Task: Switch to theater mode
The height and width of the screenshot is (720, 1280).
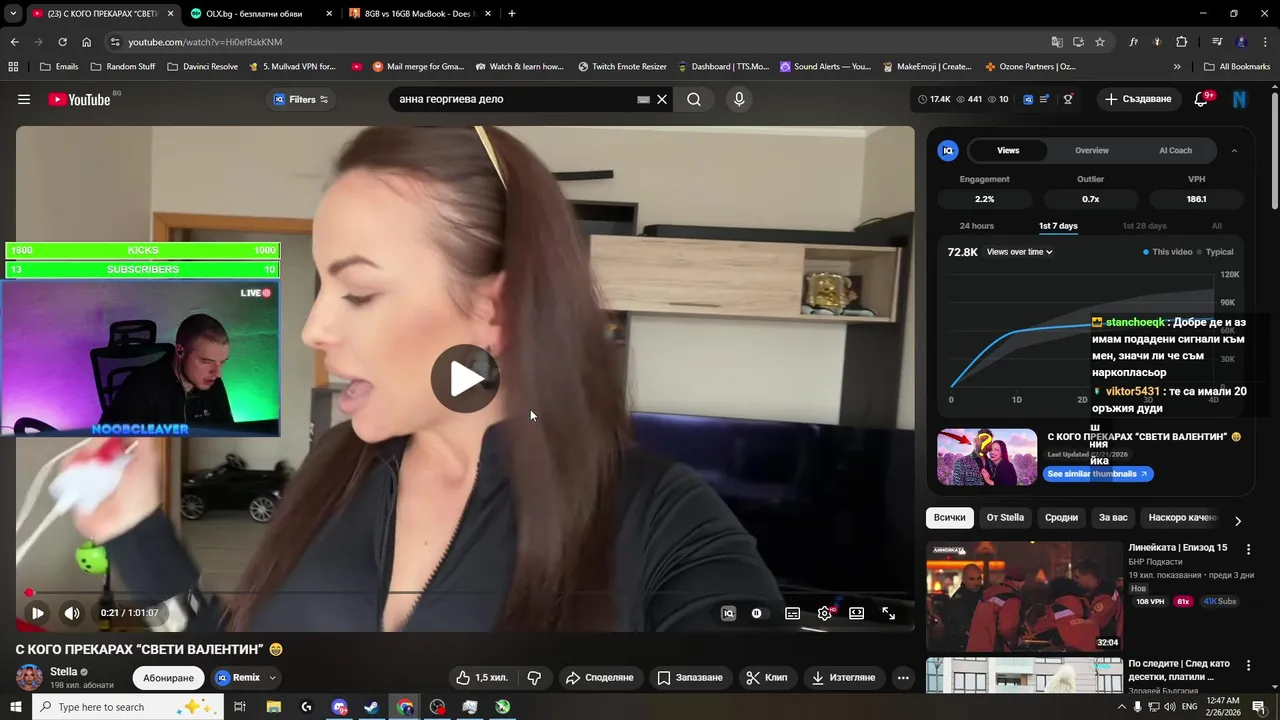Action: (x=857, y=613)
